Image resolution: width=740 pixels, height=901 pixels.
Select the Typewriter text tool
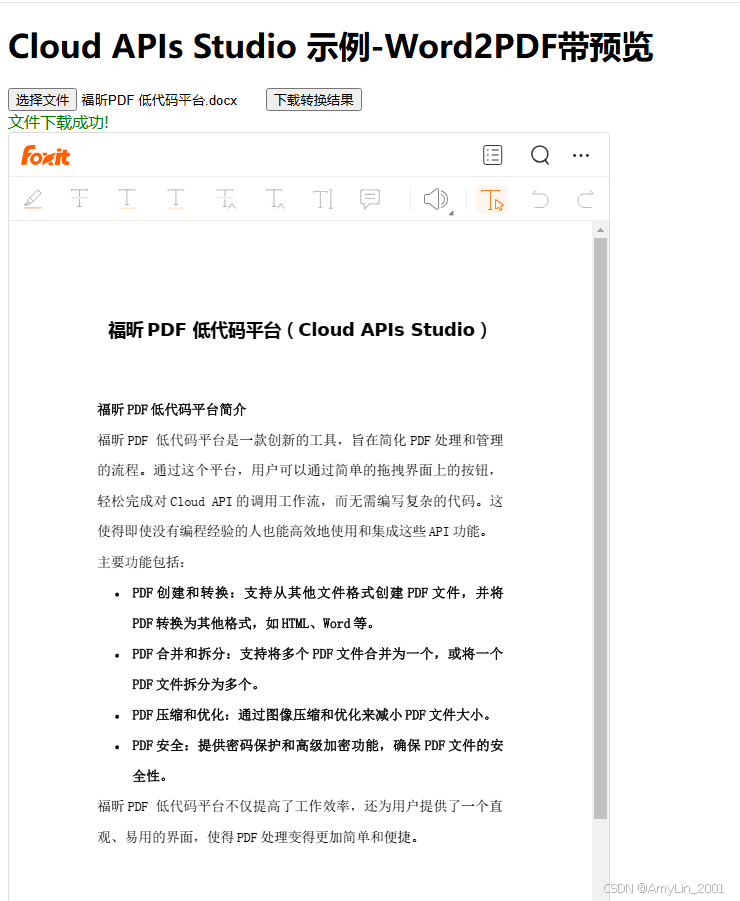coord(323,199)
